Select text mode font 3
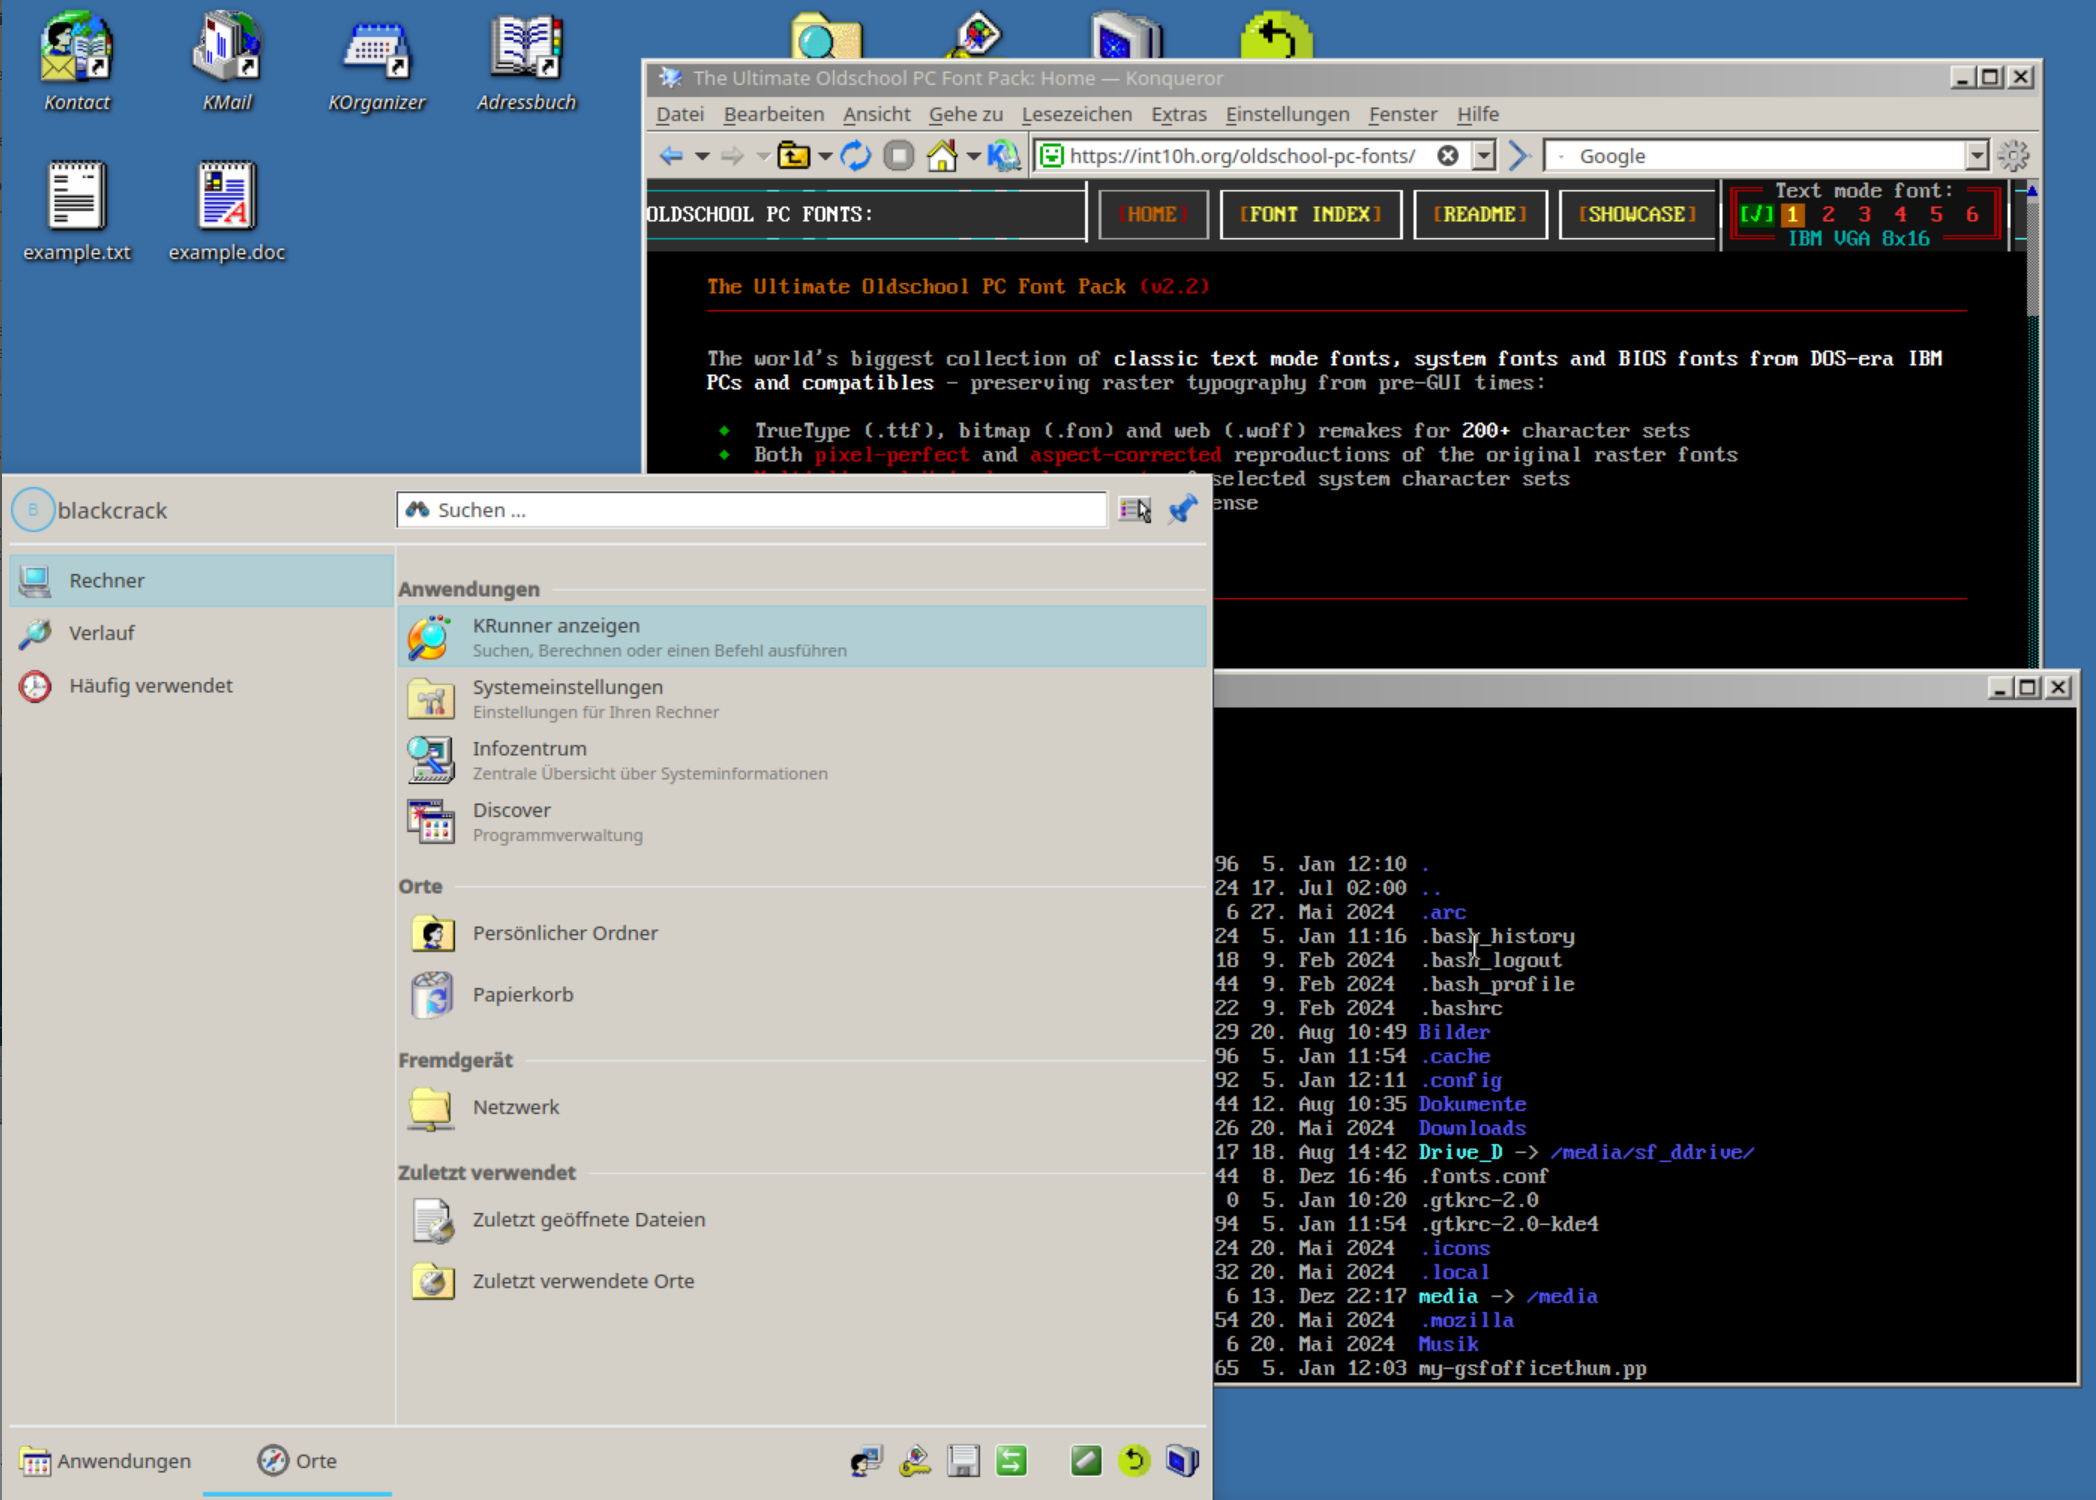The width and height of the screenshot is (2096, 1500). (1864, 214)
